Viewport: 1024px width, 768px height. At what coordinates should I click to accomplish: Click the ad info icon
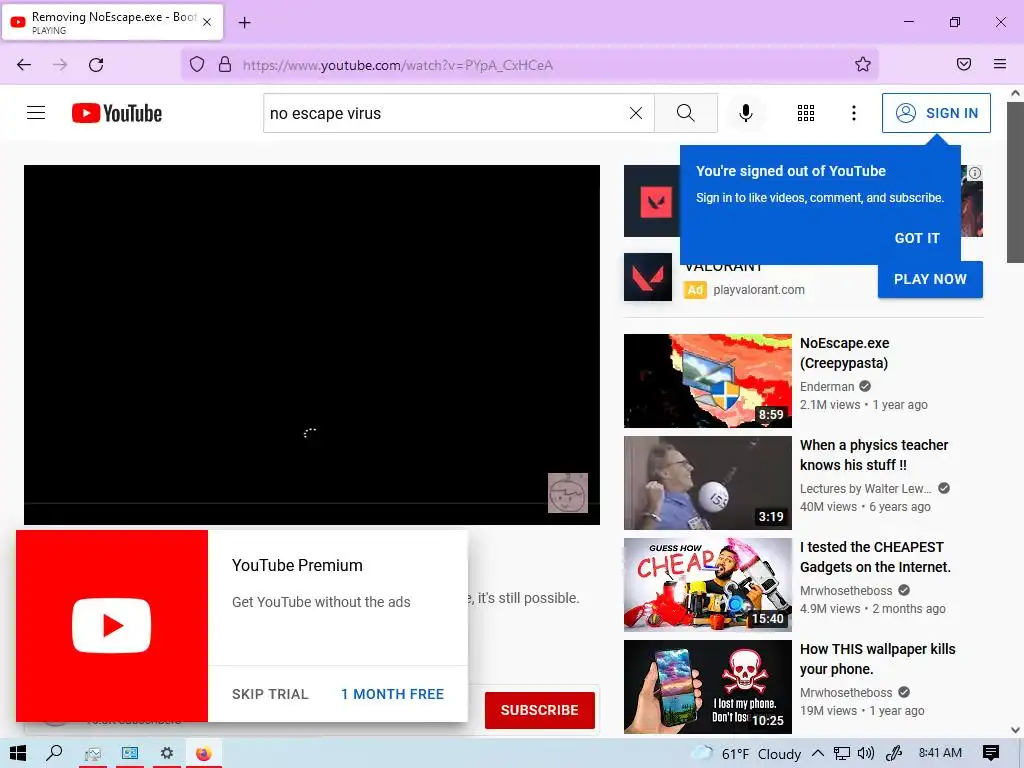coord(974,173)
